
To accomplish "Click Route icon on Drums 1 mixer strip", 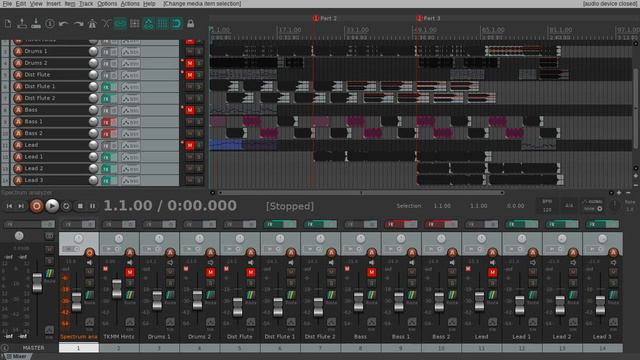I will click(x=170, y=296).
